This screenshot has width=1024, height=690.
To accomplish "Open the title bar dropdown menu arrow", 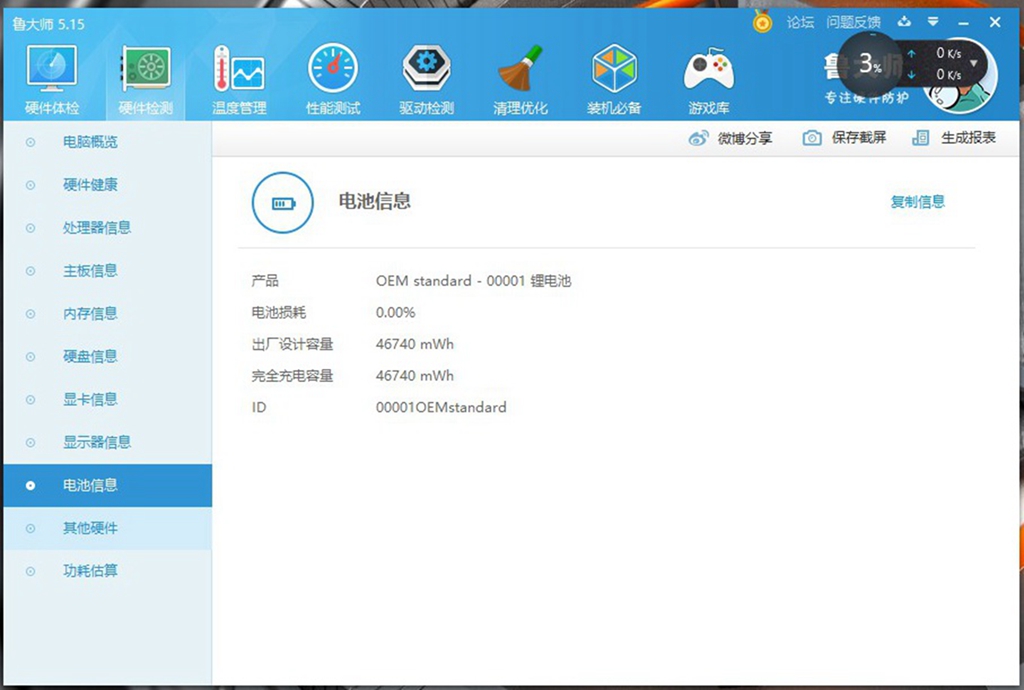I will coord(933,22).
